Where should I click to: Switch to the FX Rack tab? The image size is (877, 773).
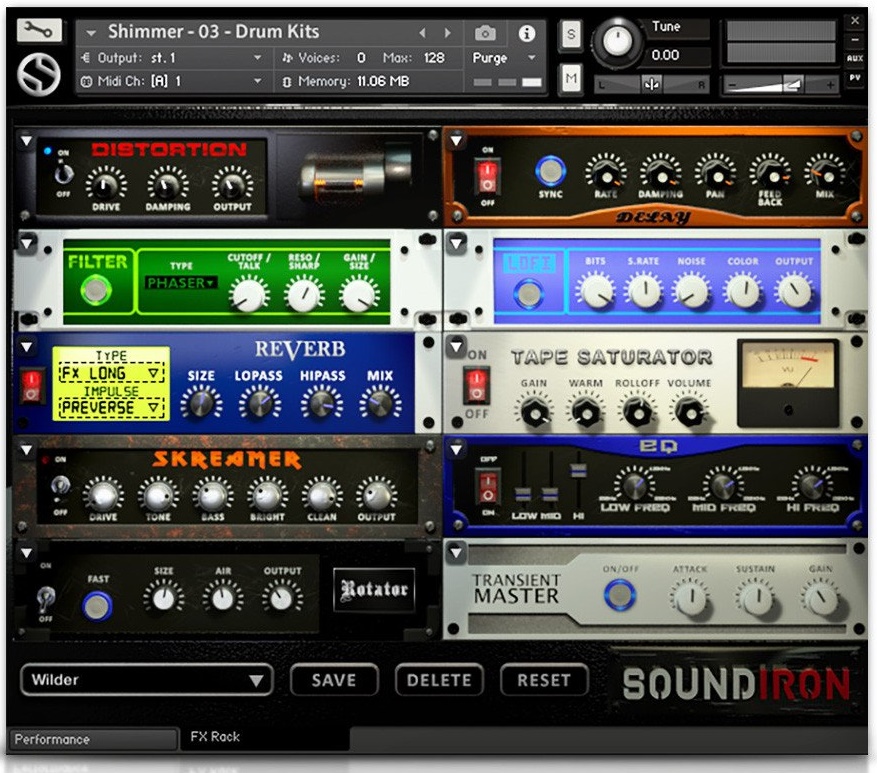(x=265, y=737)
